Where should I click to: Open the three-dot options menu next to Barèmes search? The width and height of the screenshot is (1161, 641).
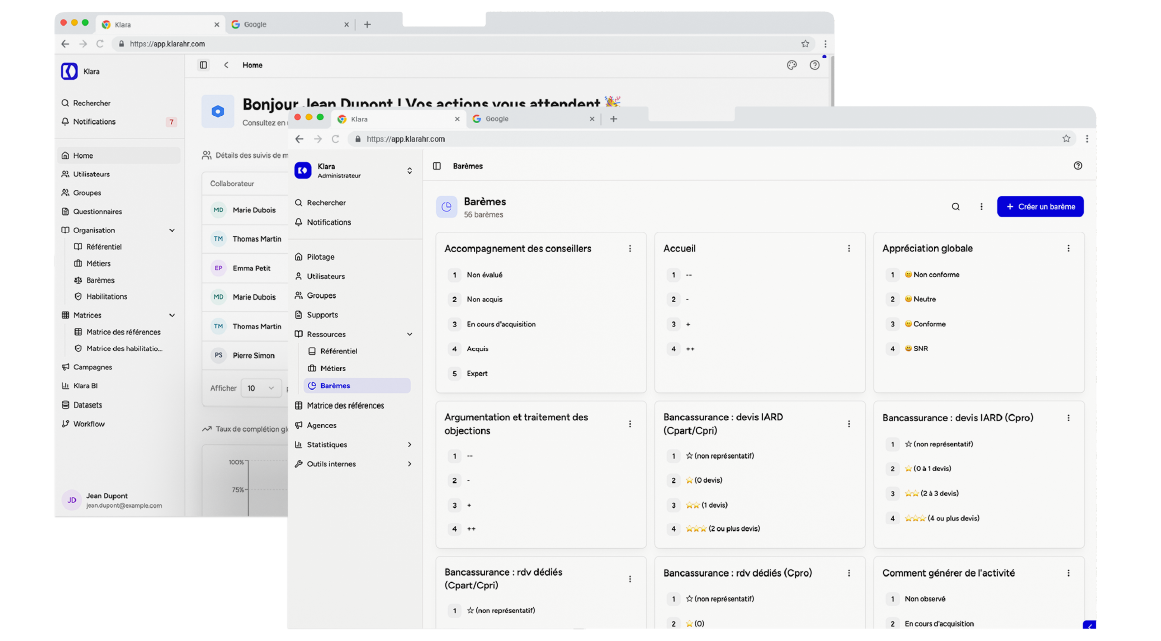[981, 207]
